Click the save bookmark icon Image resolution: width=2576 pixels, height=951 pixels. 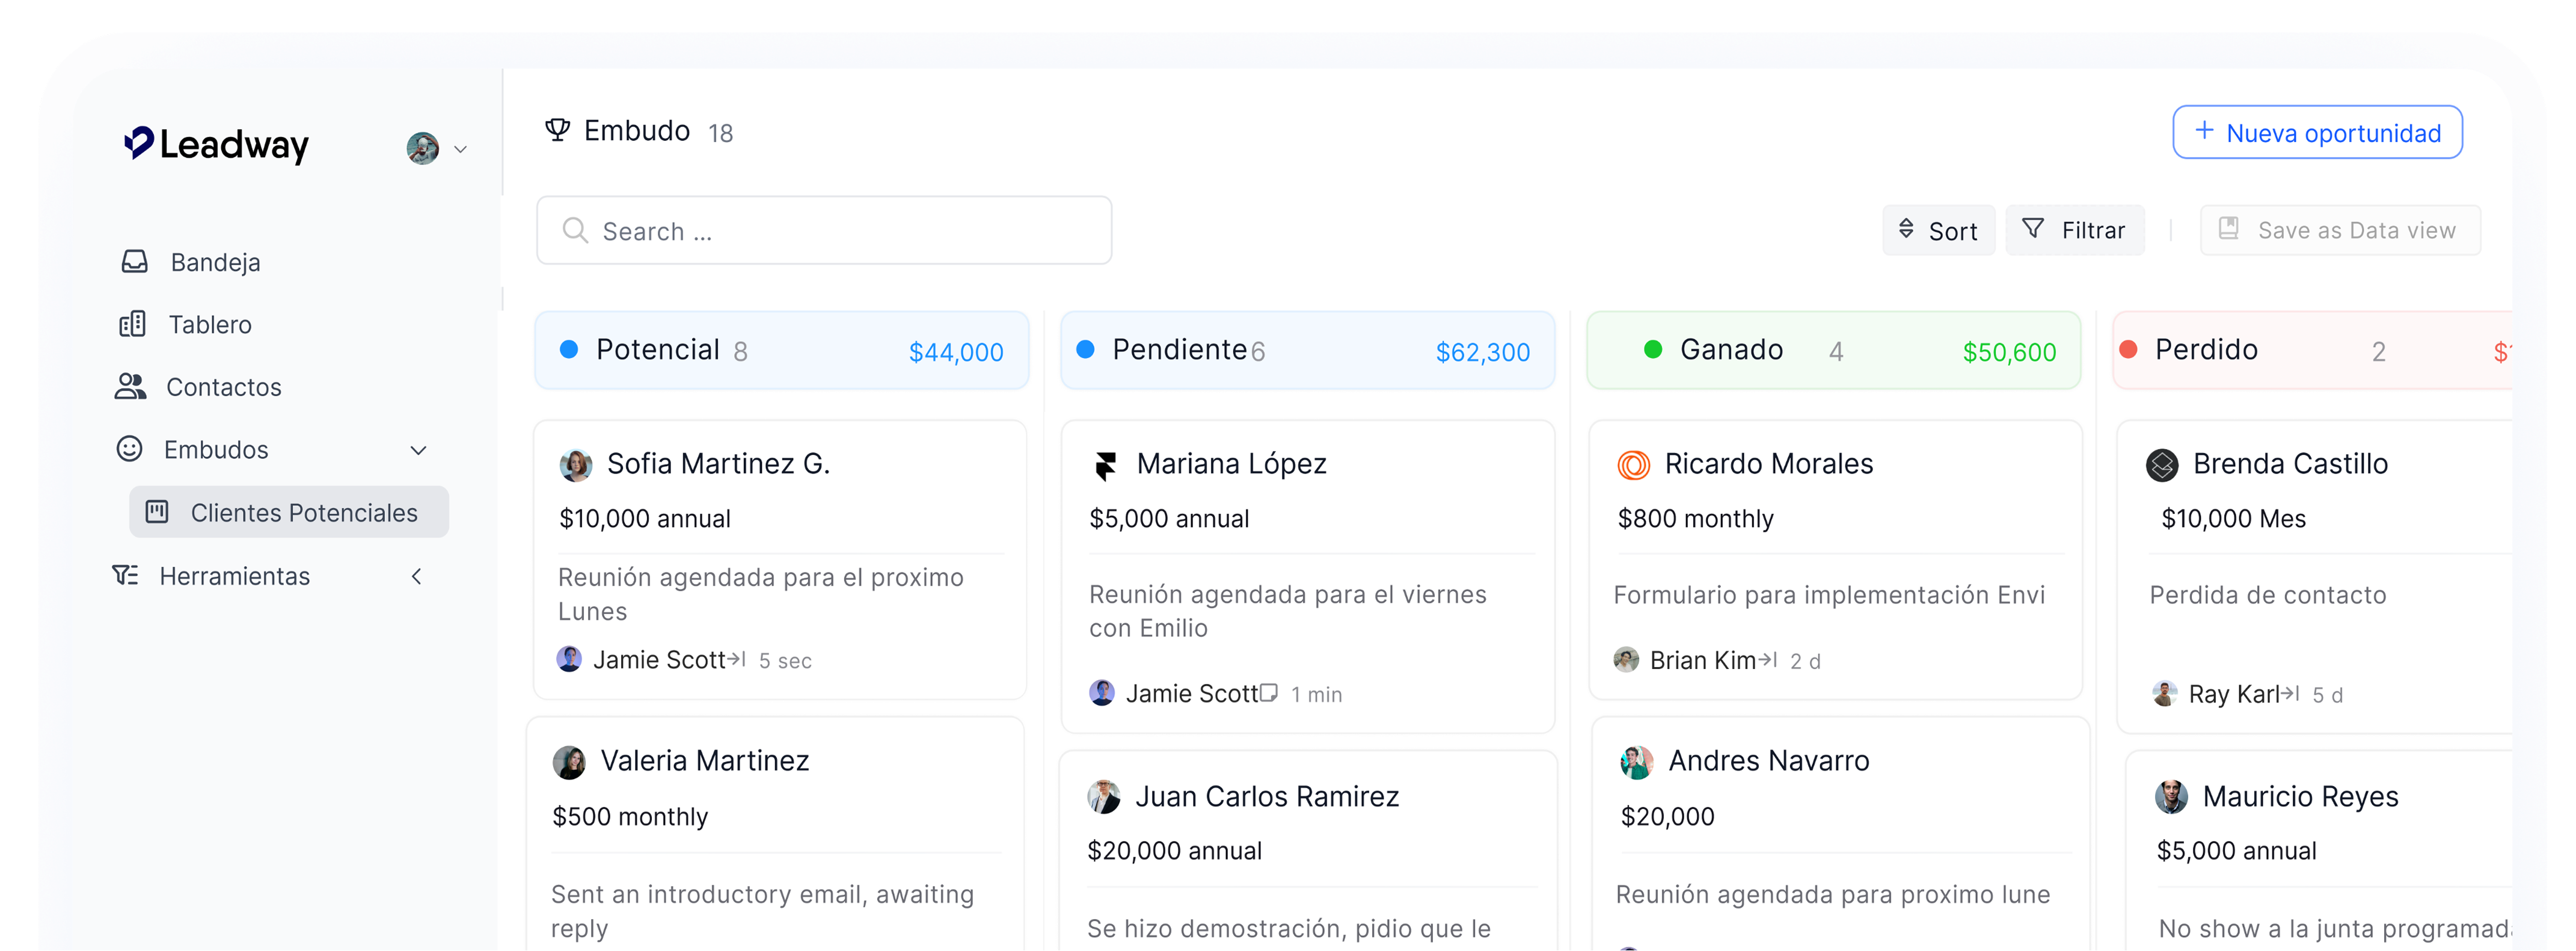tap(2229, 229)
